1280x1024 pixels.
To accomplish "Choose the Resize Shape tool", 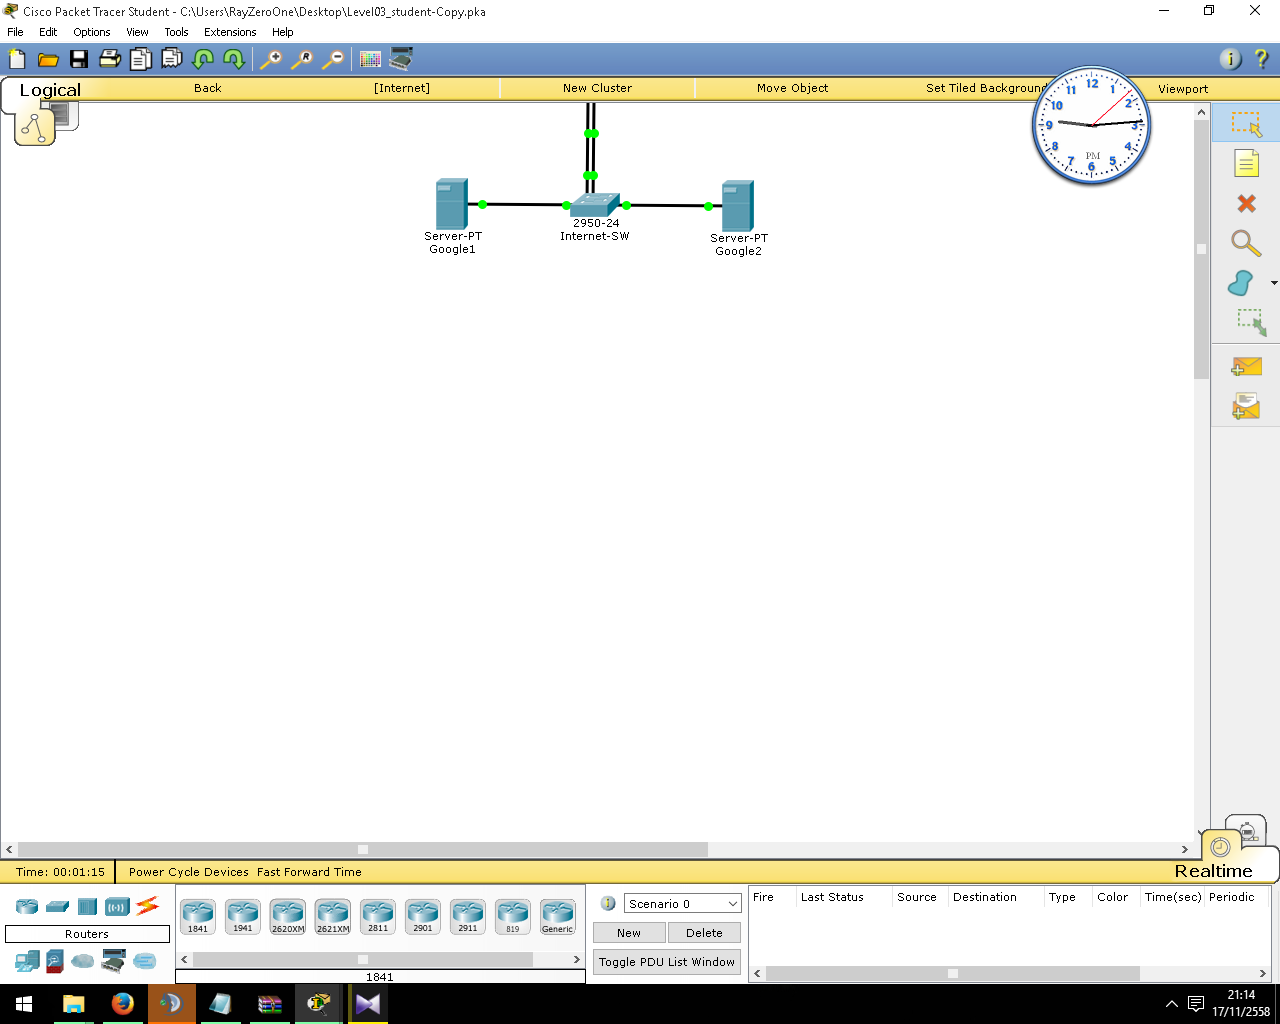I will [x=1251, y=322].
